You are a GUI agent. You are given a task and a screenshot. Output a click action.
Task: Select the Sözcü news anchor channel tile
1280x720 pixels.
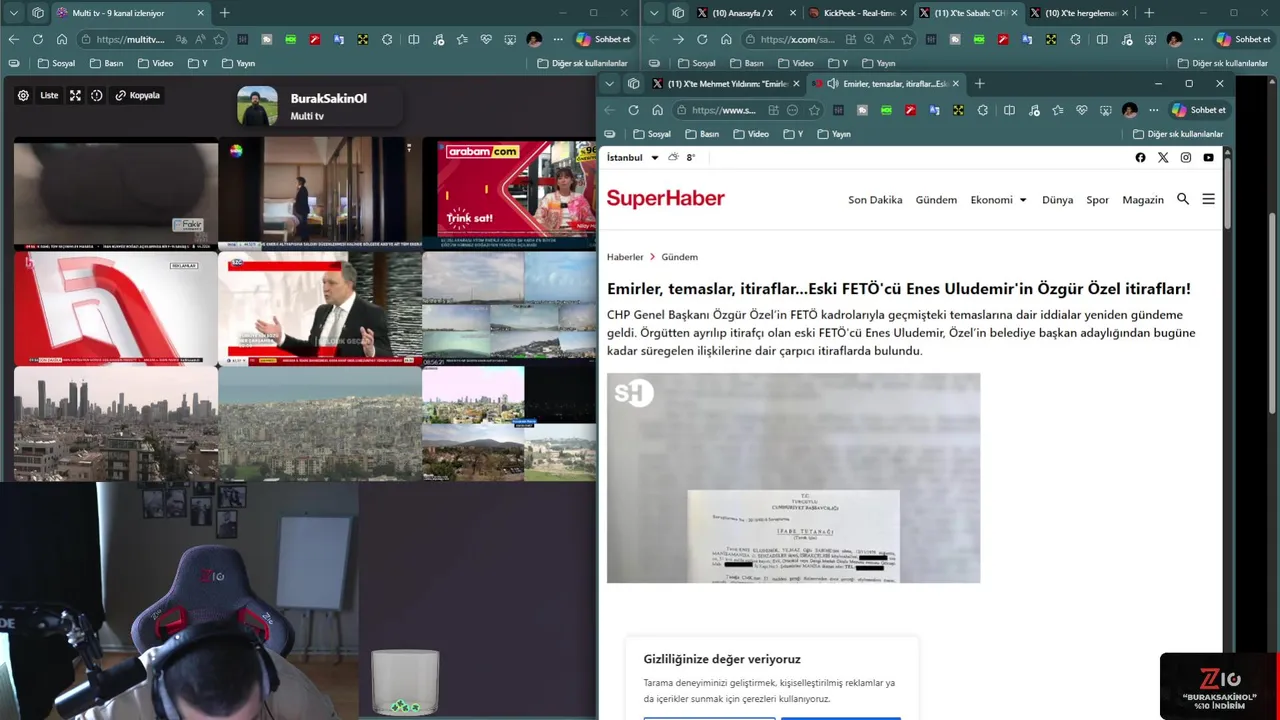[320, 308]
